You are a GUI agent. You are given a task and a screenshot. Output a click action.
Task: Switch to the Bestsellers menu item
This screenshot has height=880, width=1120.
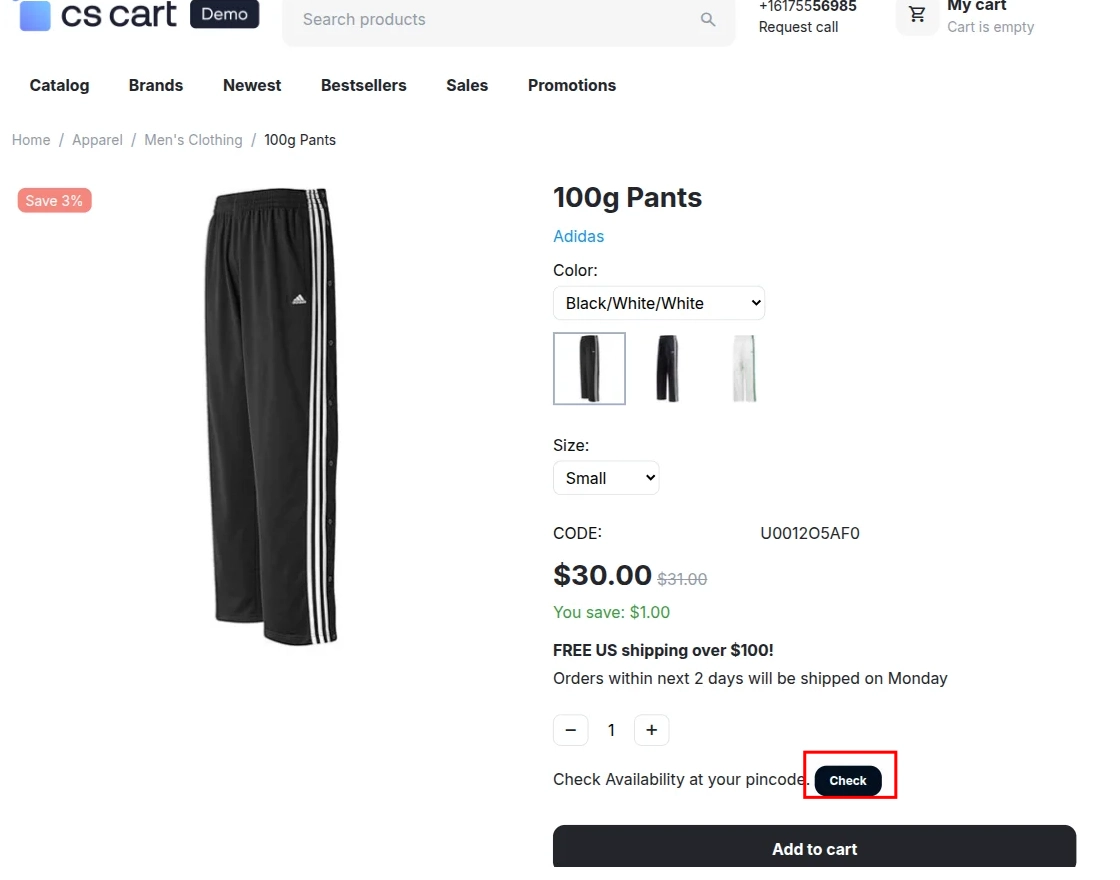363,85
